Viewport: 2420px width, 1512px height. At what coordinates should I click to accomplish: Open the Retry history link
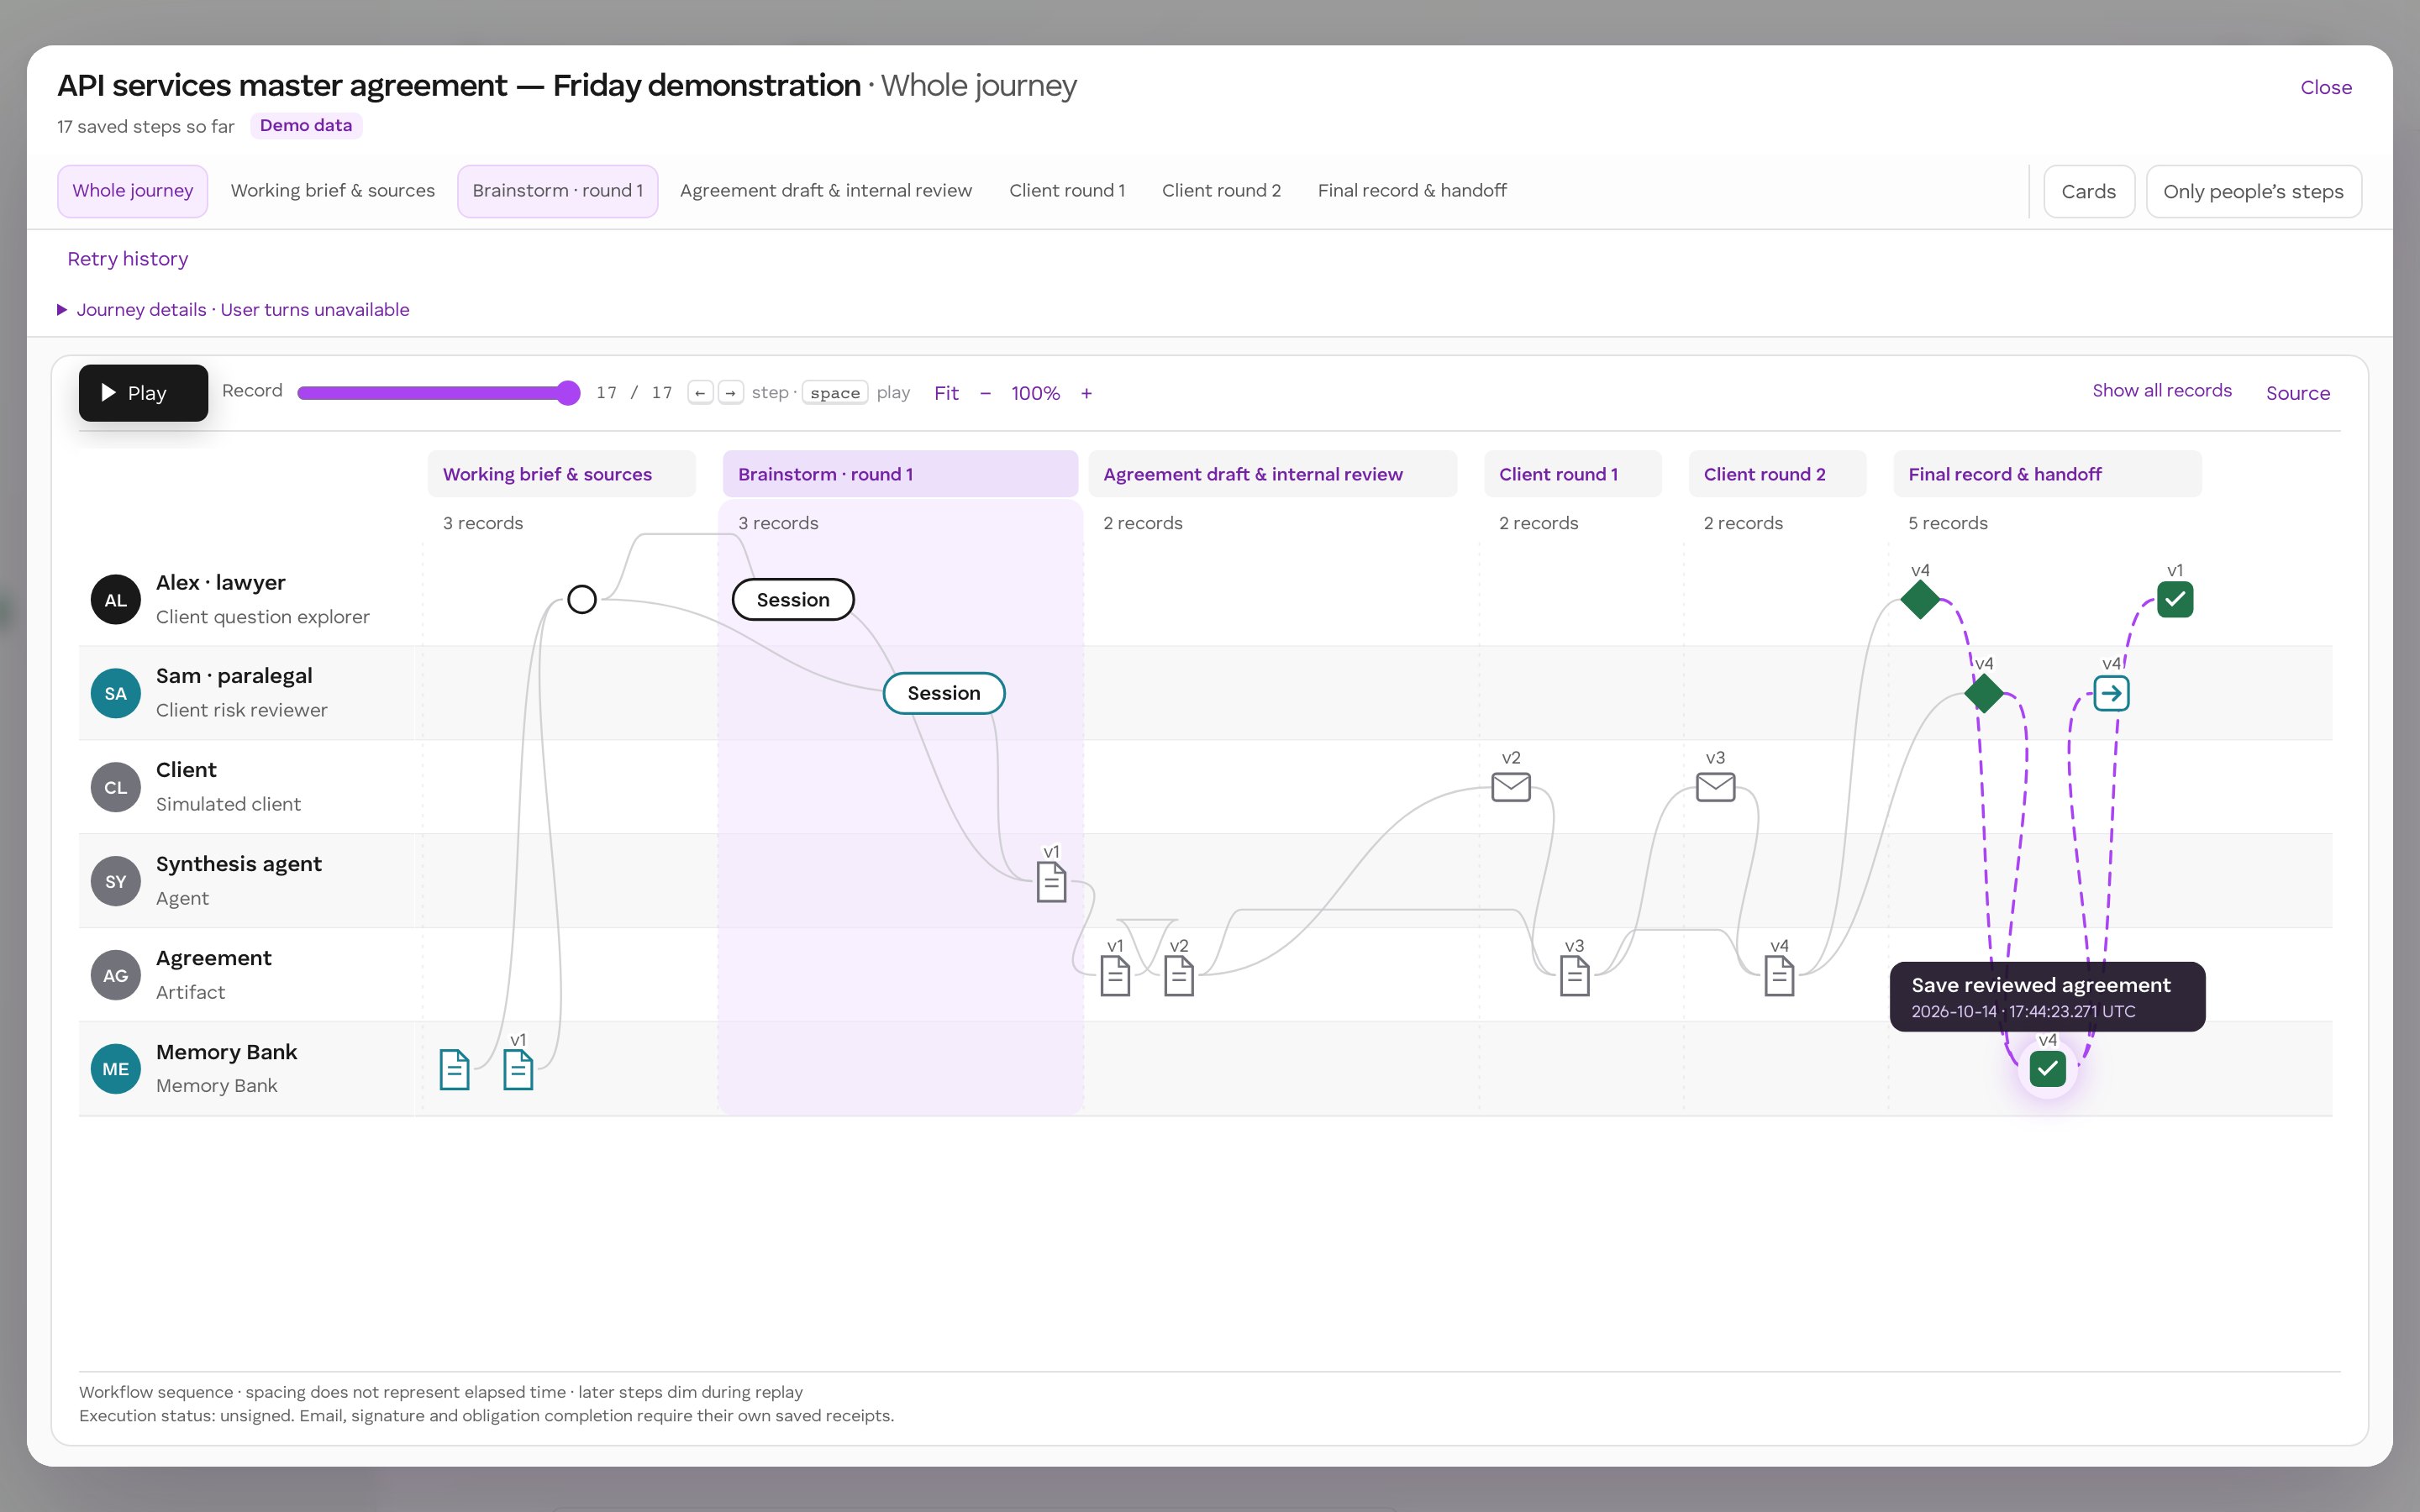[x=127, y=259]
